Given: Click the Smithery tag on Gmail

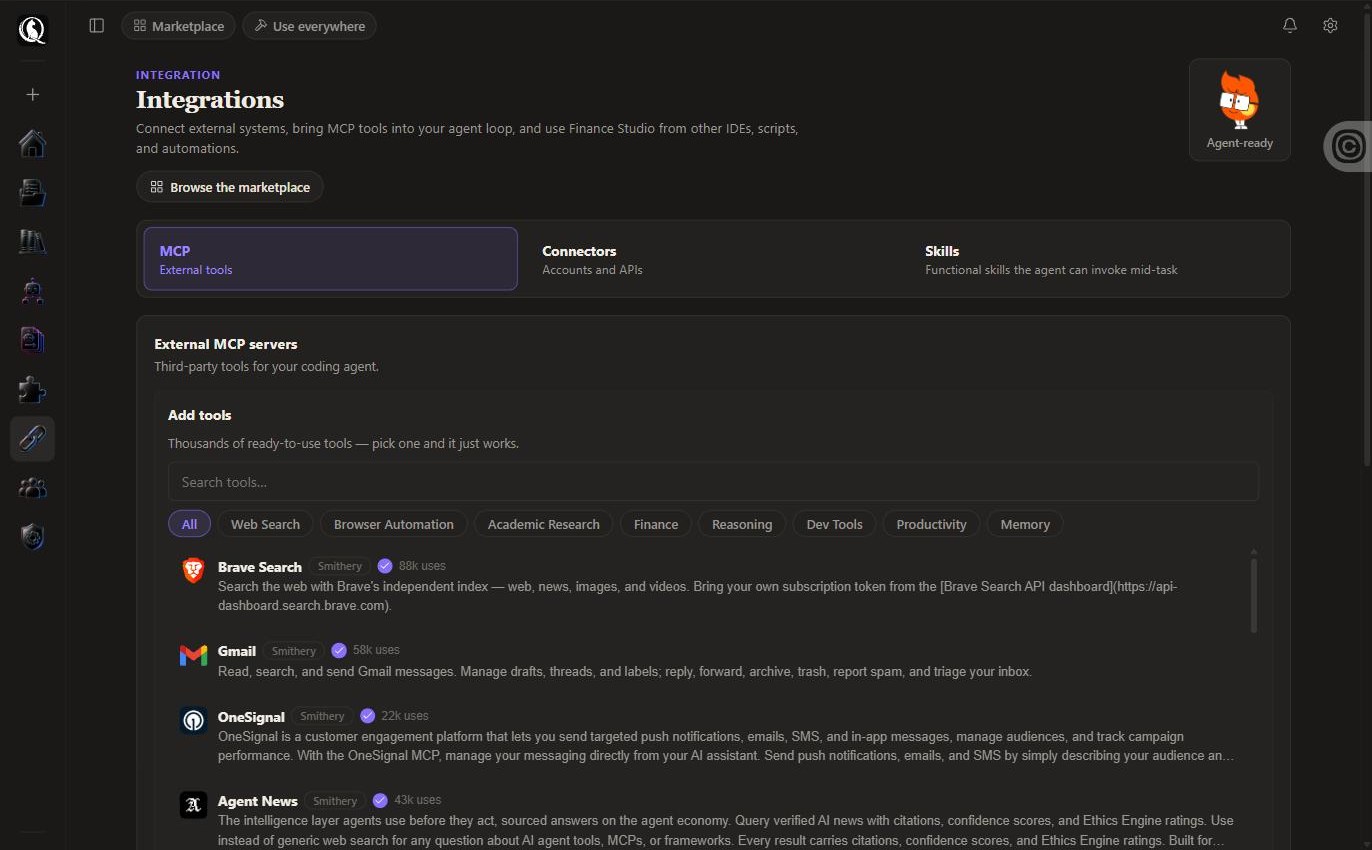Looking at the screenshot, I should (294, 651).
